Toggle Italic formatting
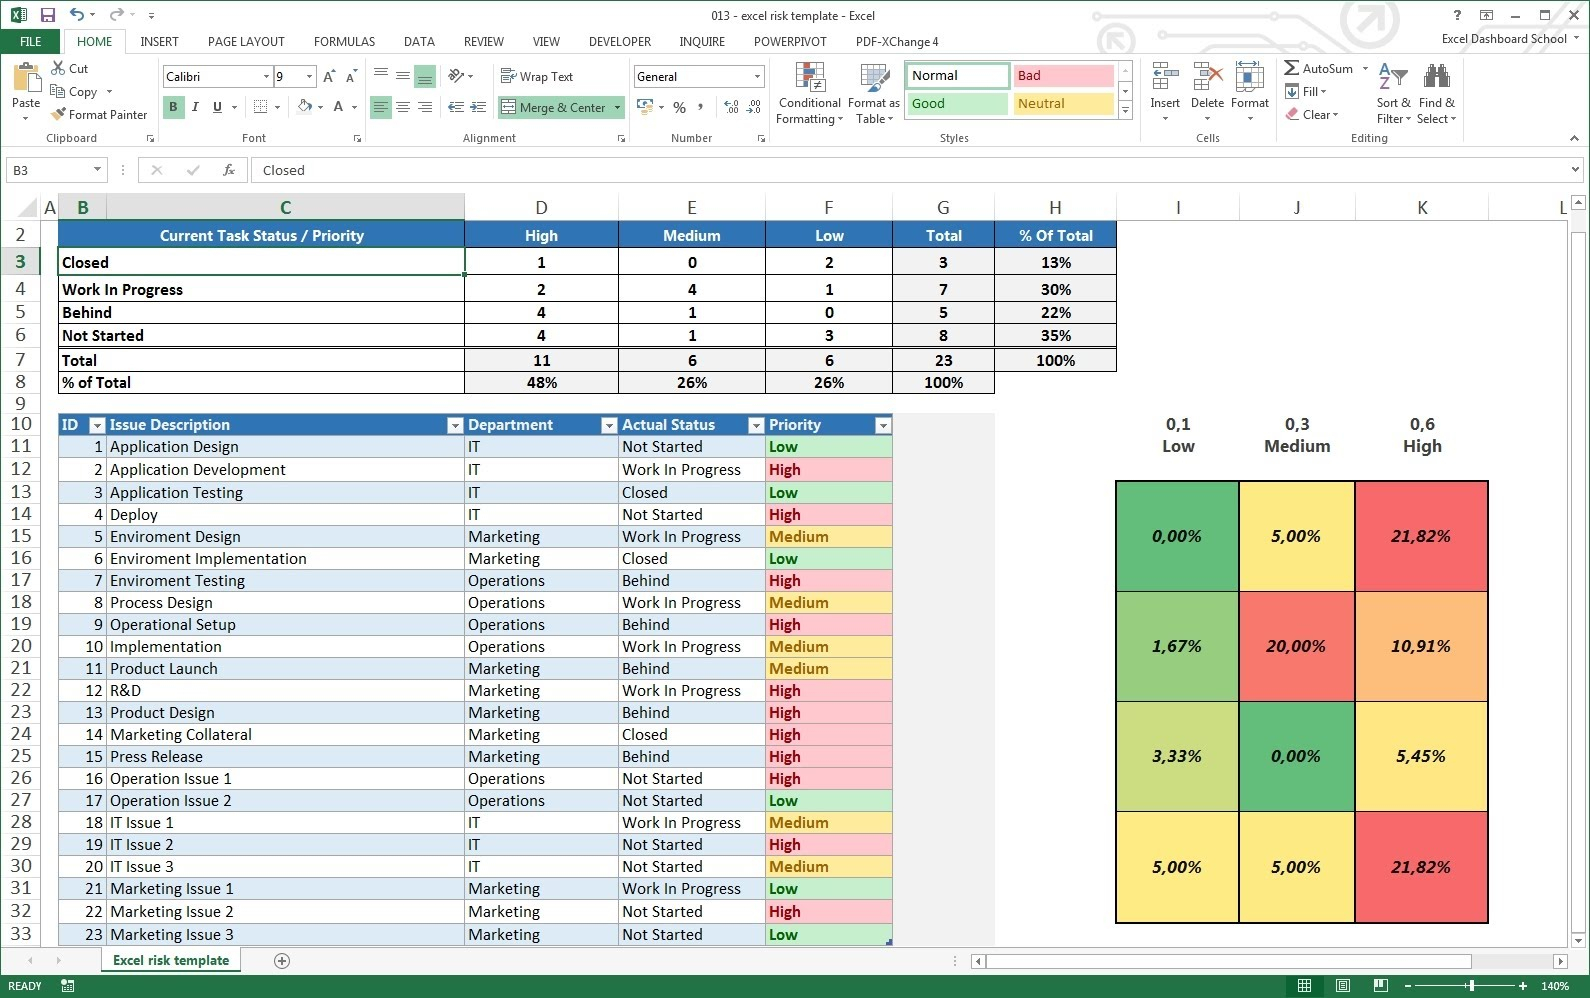The width and height of the screenshot is (1590, 998). [195, 107]
